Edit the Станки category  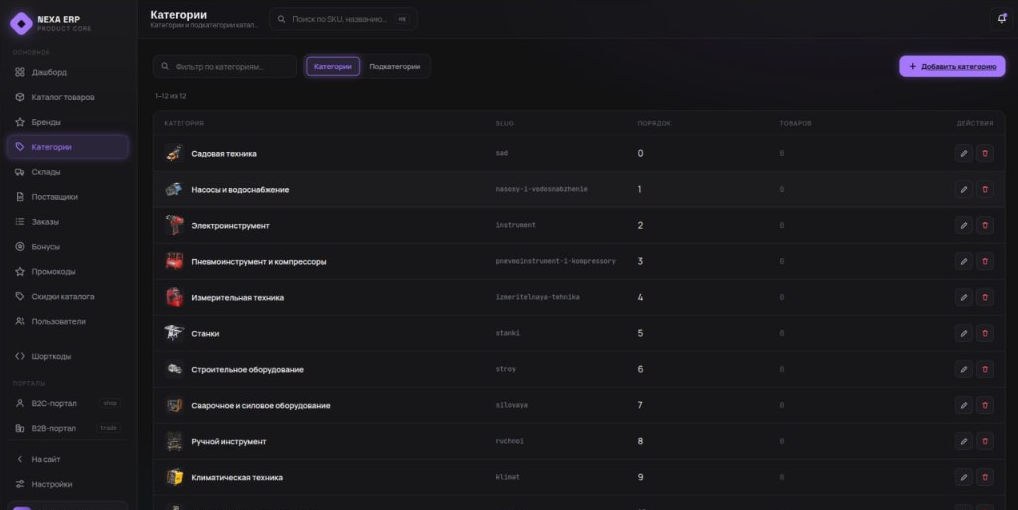point(963,333)
